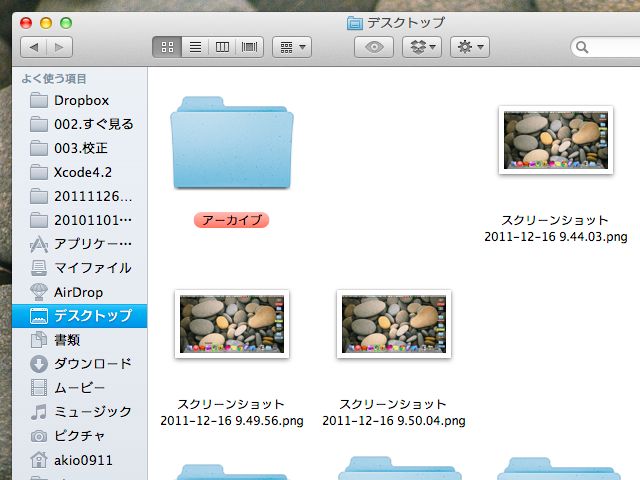The width and height of the screenshot is (640, 480).
Task: Click the file name 2011-12-16 9.50.04.png
Action: click(x=394, y=421)
